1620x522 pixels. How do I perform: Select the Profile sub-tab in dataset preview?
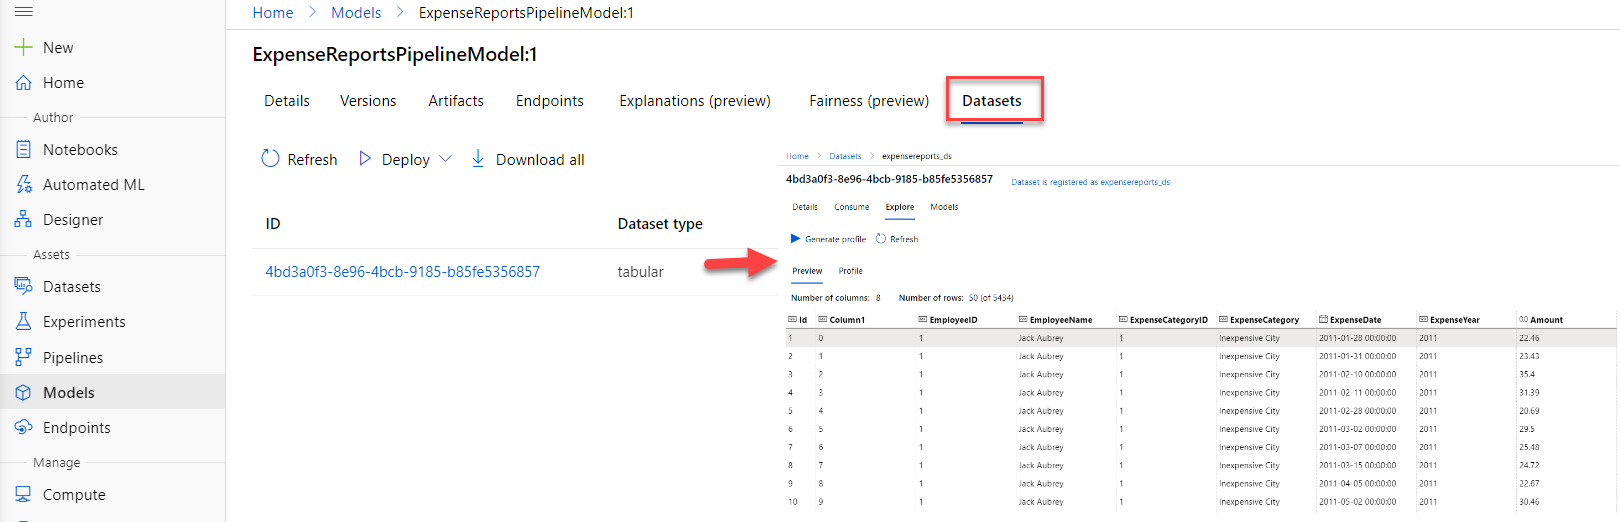click(x=850, y=271)
